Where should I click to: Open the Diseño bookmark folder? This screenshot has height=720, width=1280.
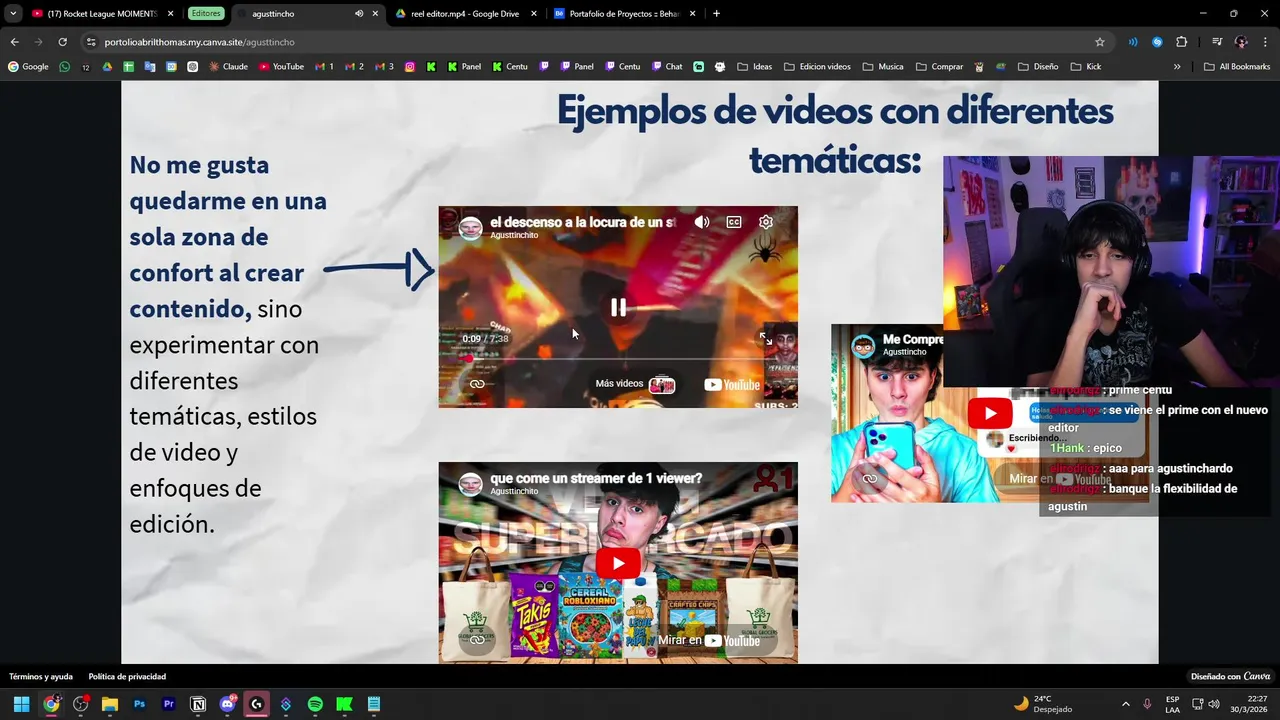click(x=1037, y=67)
